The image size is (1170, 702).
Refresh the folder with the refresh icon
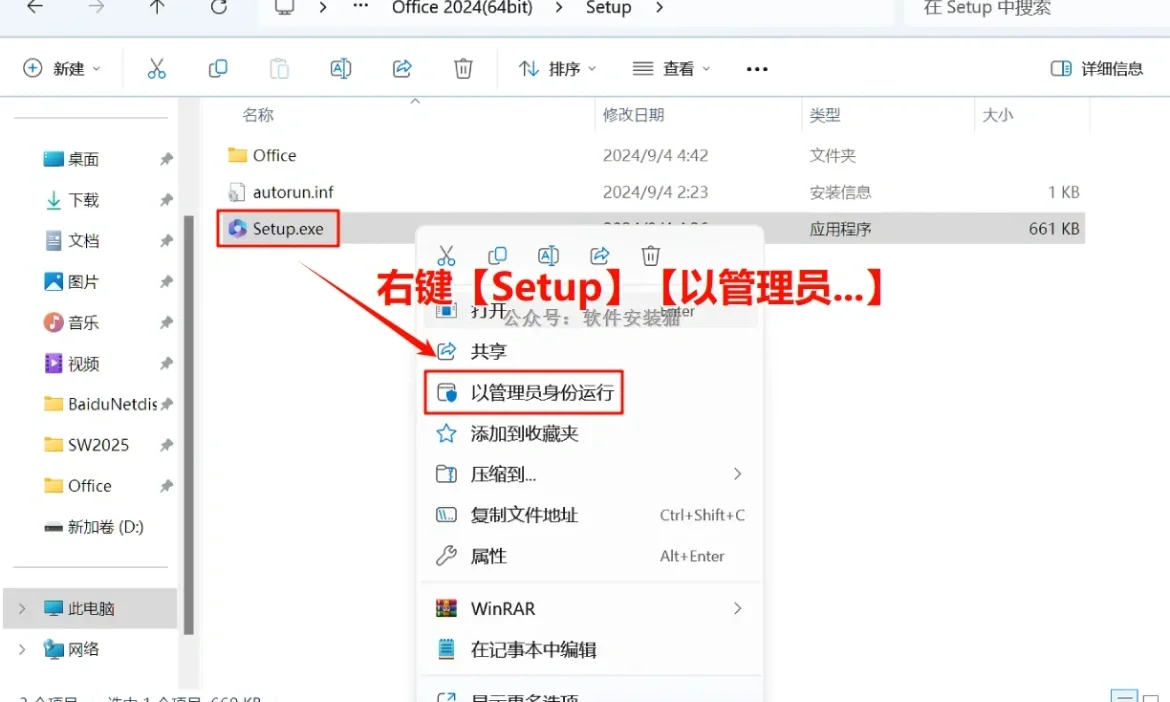[218, 8]
